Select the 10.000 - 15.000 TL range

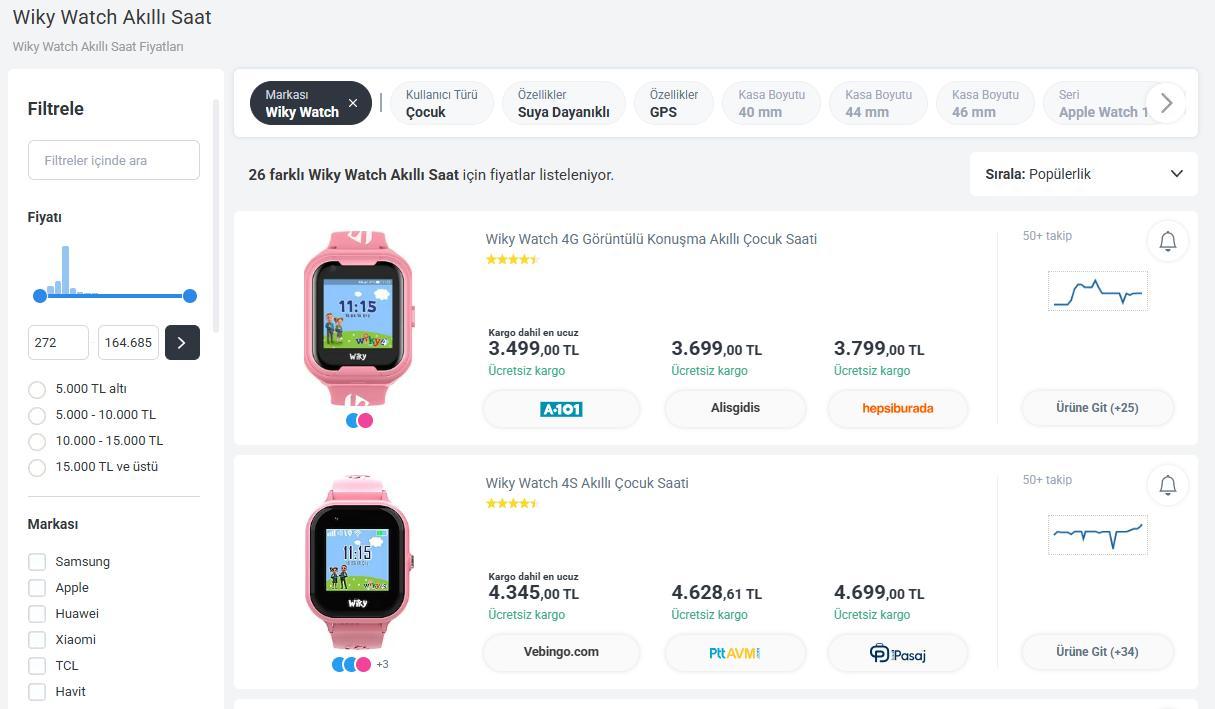37,441
